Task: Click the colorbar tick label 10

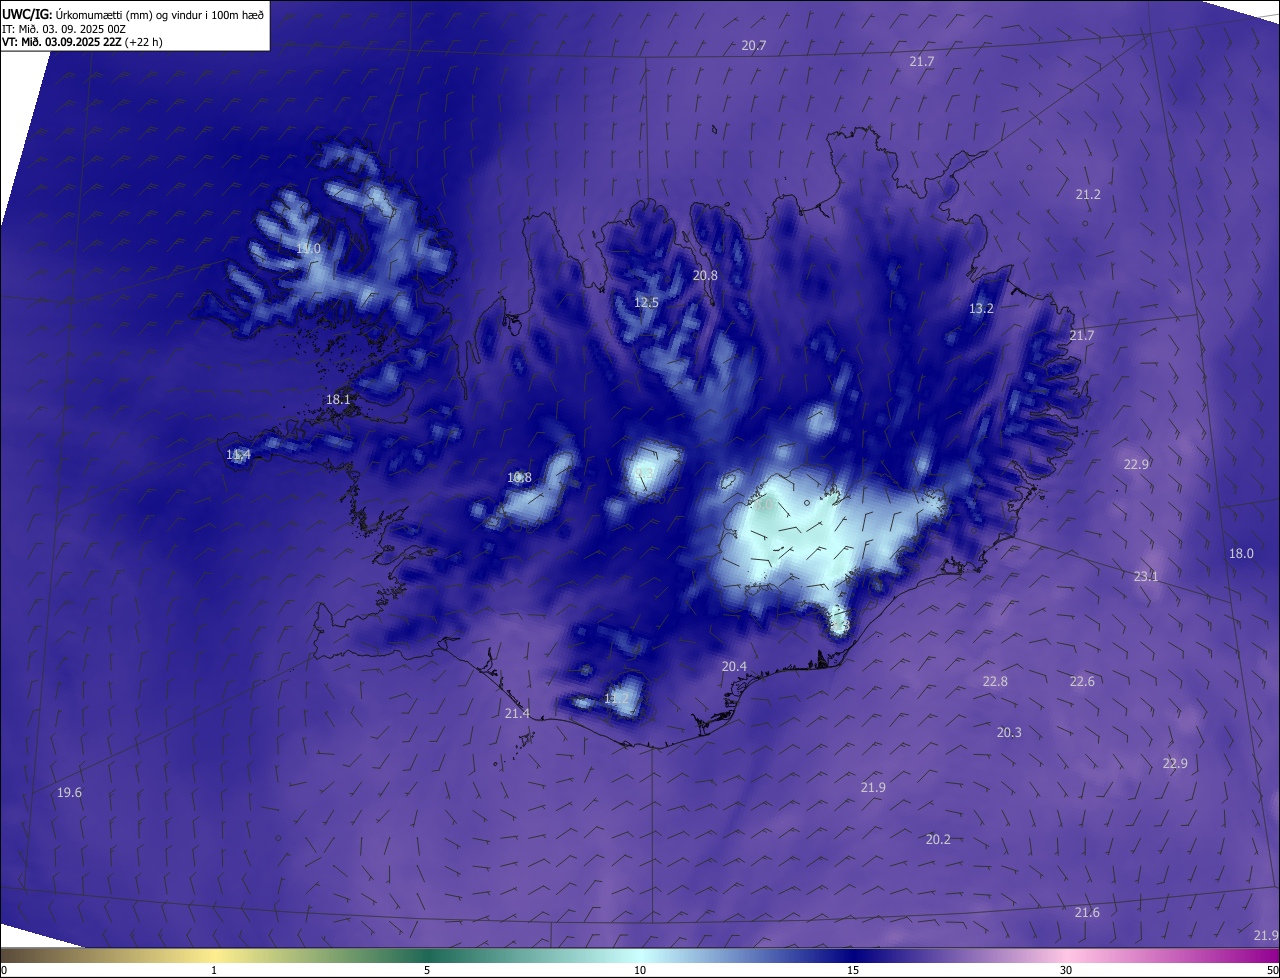Action: [x=640, y=970]
